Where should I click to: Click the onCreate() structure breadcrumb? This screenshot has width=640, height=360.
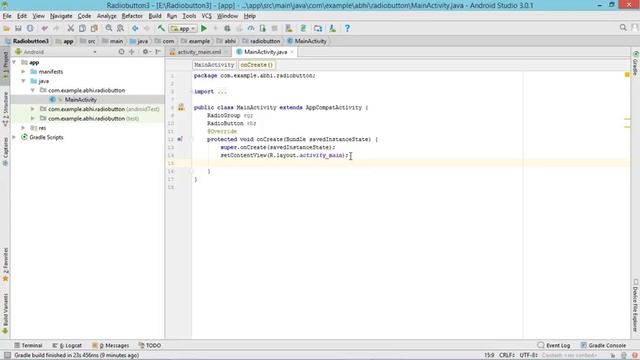pyautogui.click(x=257, y=65)
